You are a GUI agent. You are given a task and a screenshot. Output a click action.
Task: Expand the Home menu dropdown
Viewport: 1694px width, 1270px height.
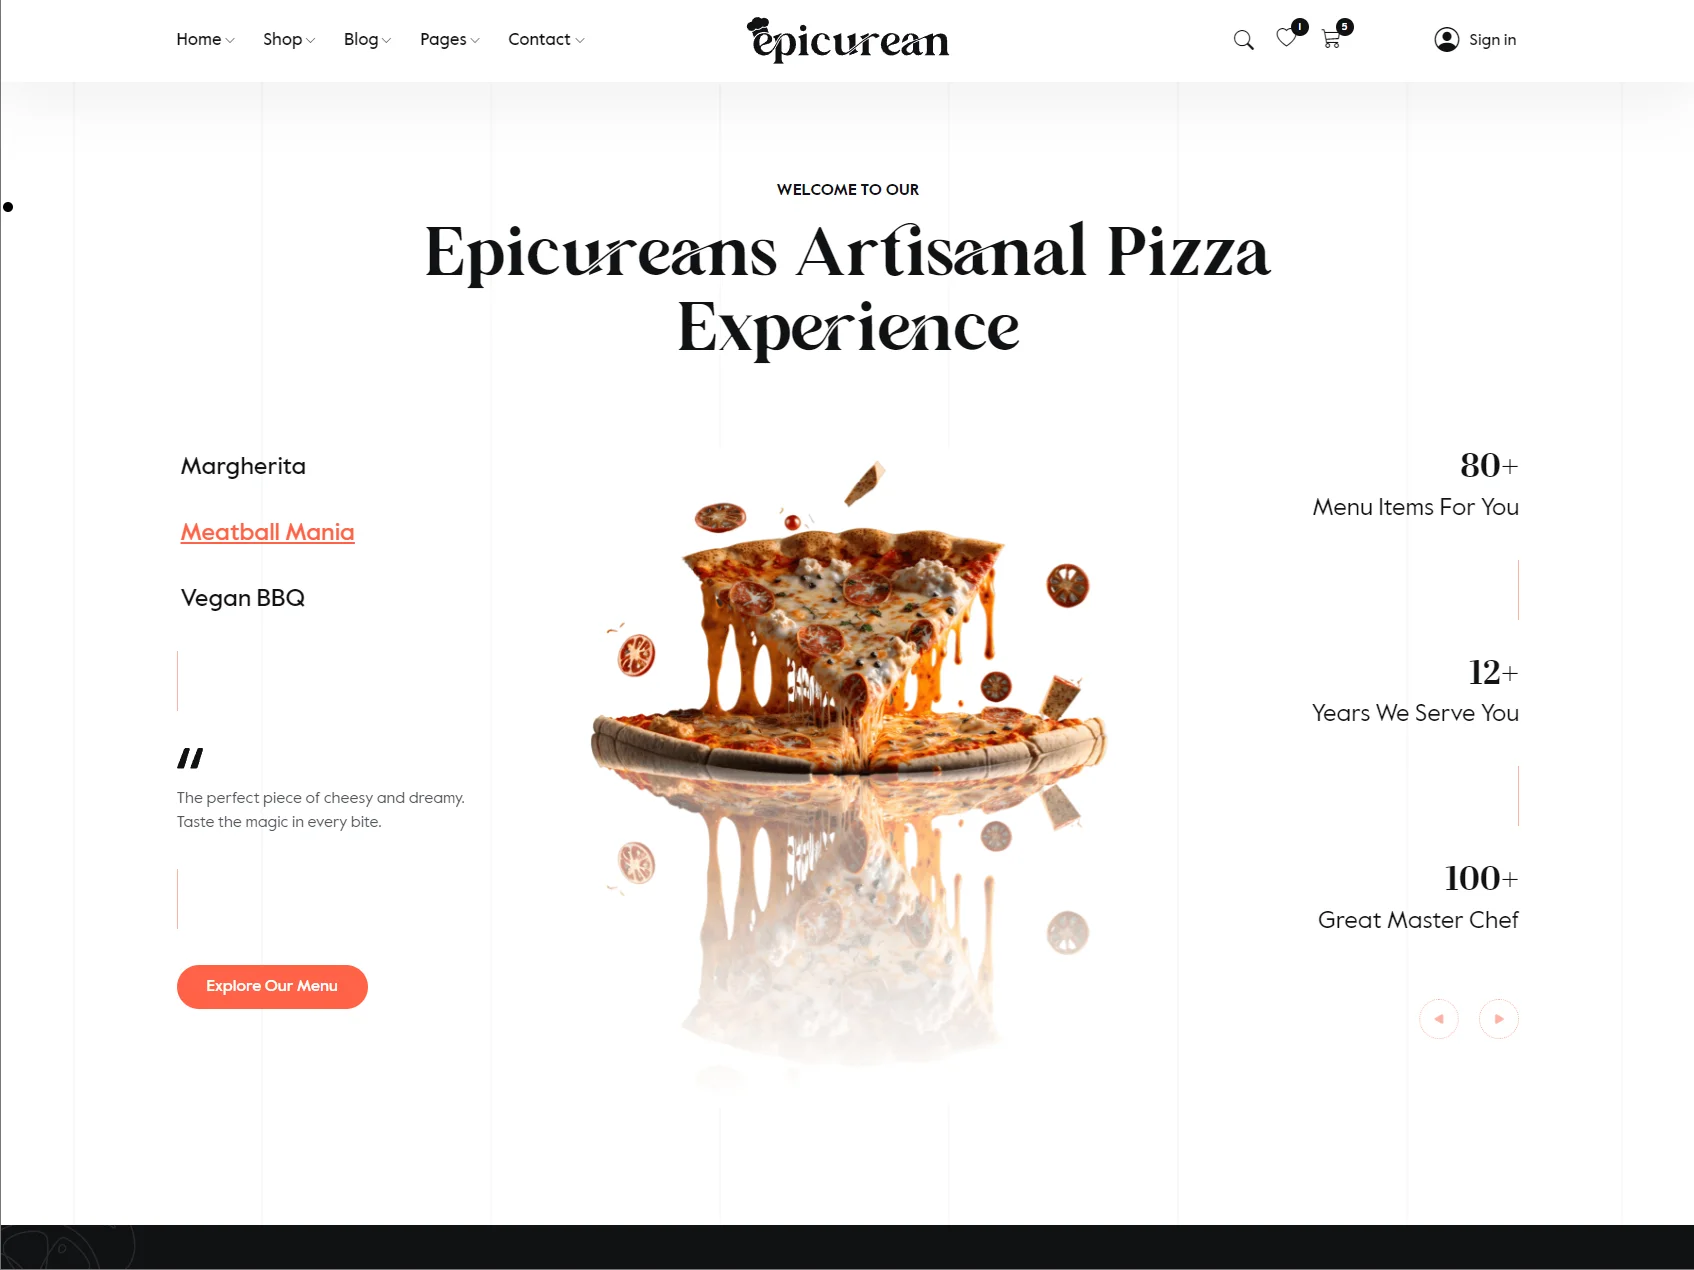205,39
